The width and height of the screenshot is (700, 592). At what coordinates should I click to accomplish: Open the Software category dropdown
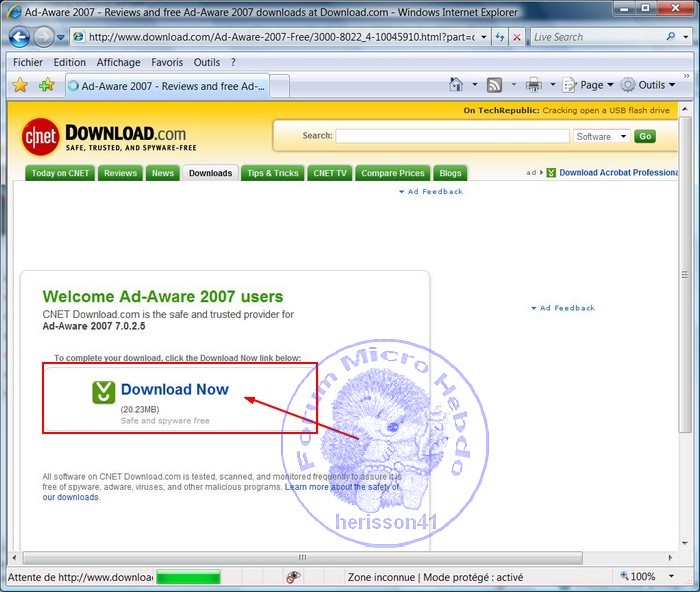tap(601, 136)
